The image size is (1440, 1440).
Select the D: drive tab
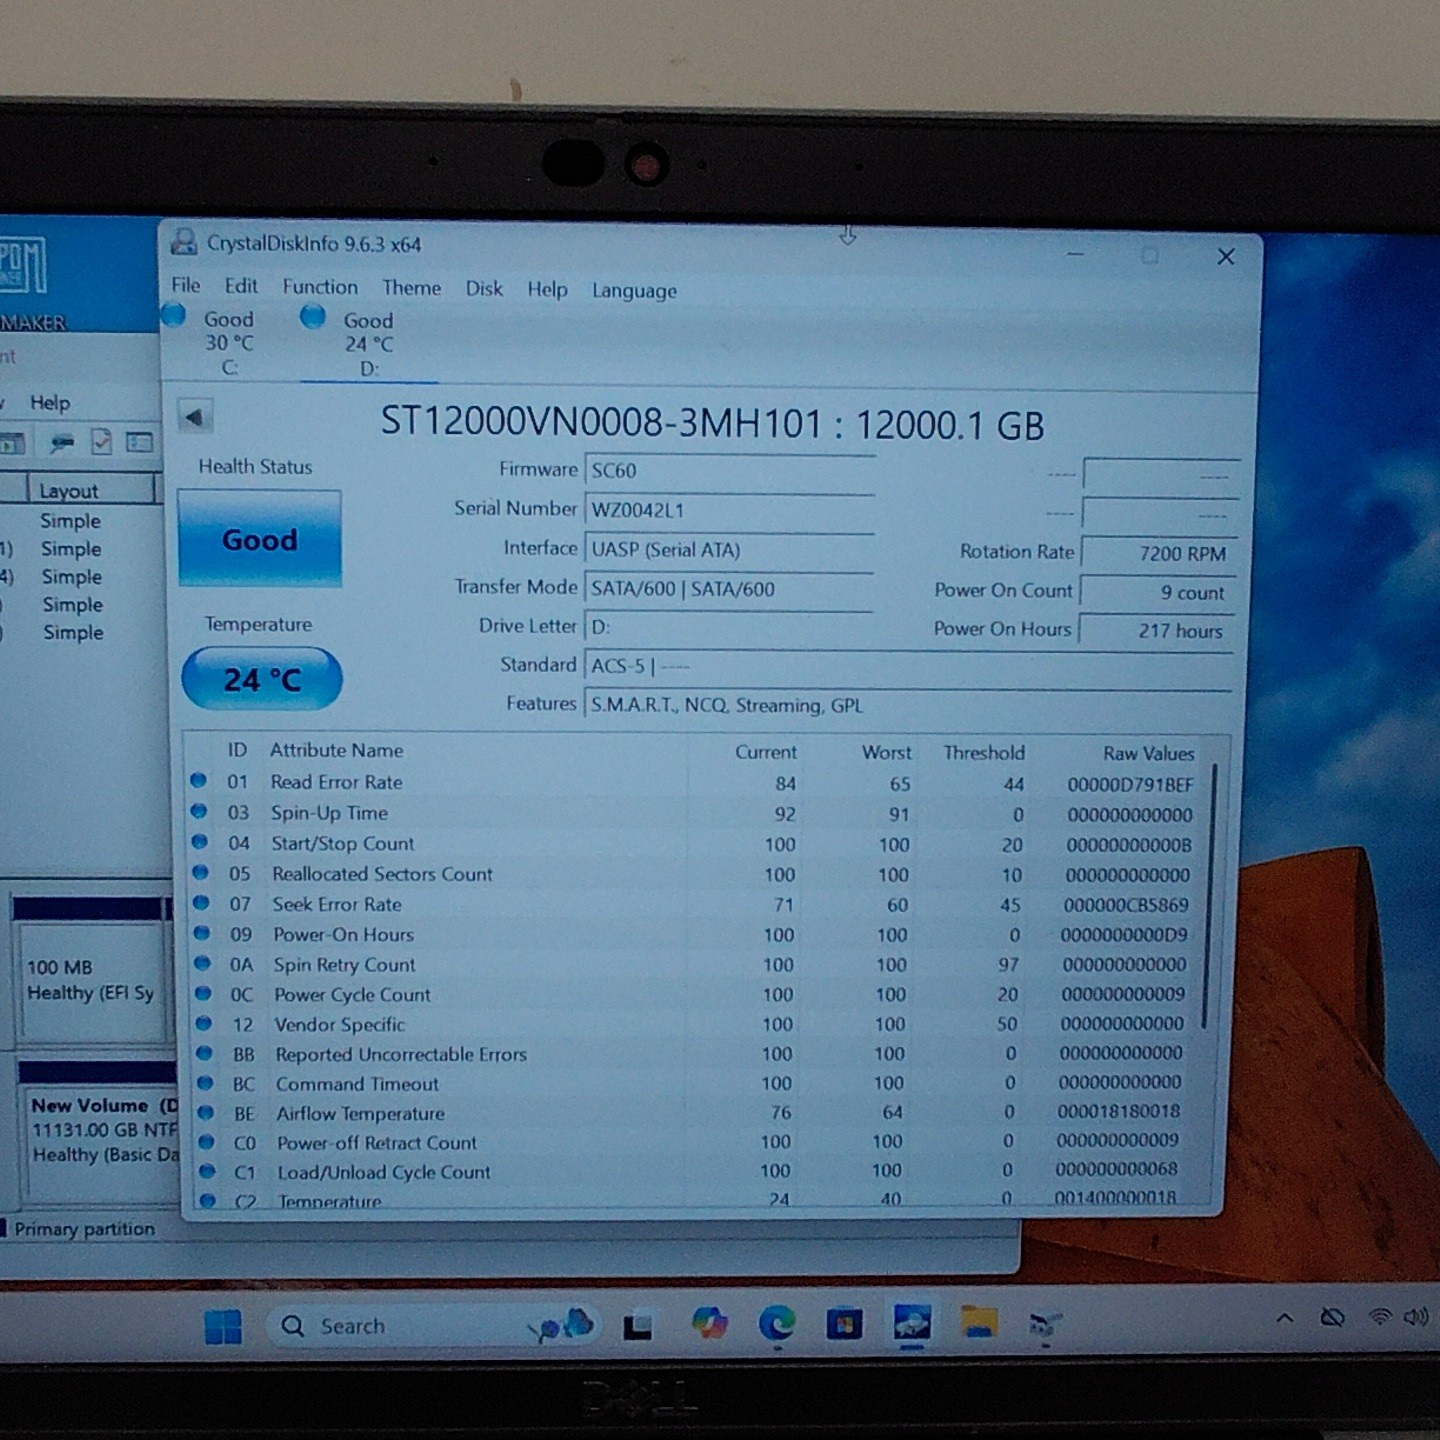point(368,344)
